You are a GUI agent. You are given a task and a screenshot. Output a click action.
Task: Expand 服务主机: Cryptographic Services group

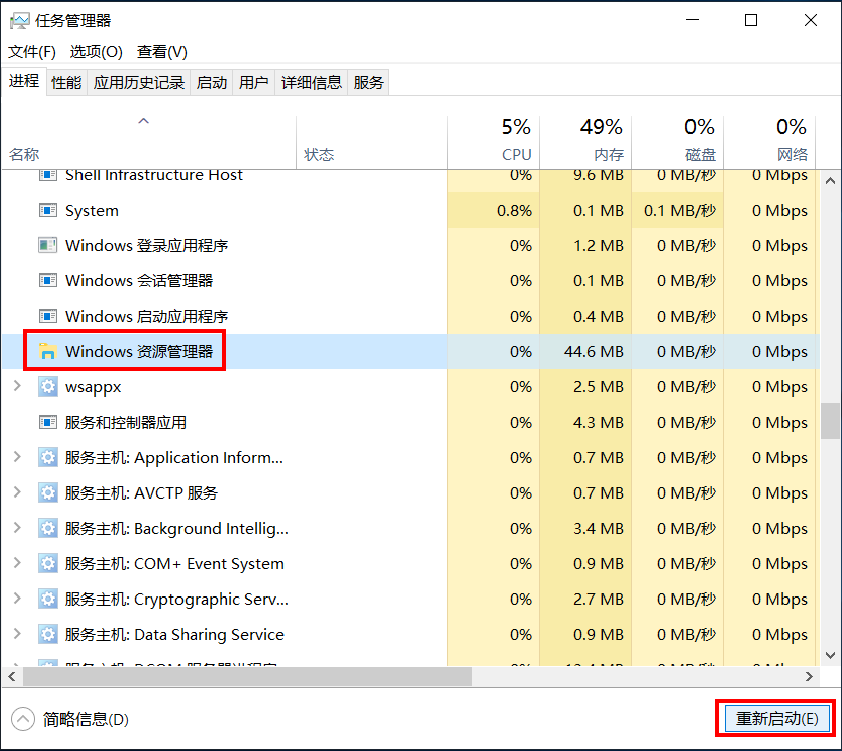[x=17, y=599]
